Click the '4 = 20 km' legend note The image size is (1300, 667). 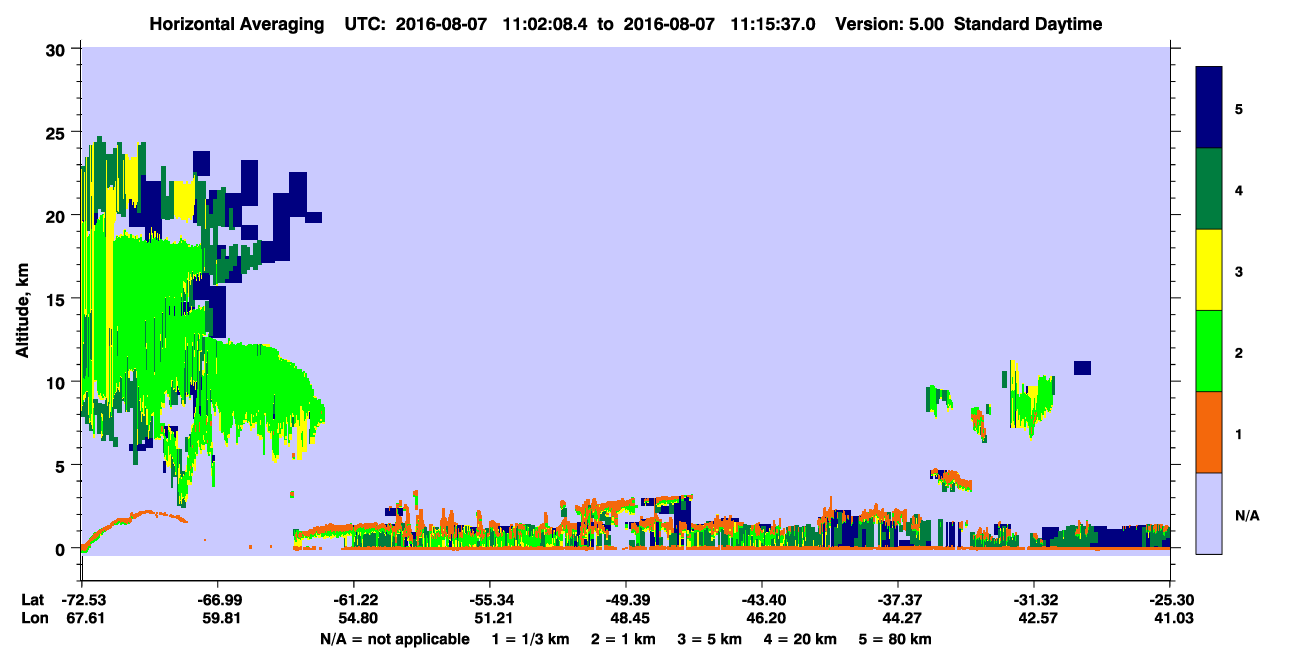(x=802, y=639)
